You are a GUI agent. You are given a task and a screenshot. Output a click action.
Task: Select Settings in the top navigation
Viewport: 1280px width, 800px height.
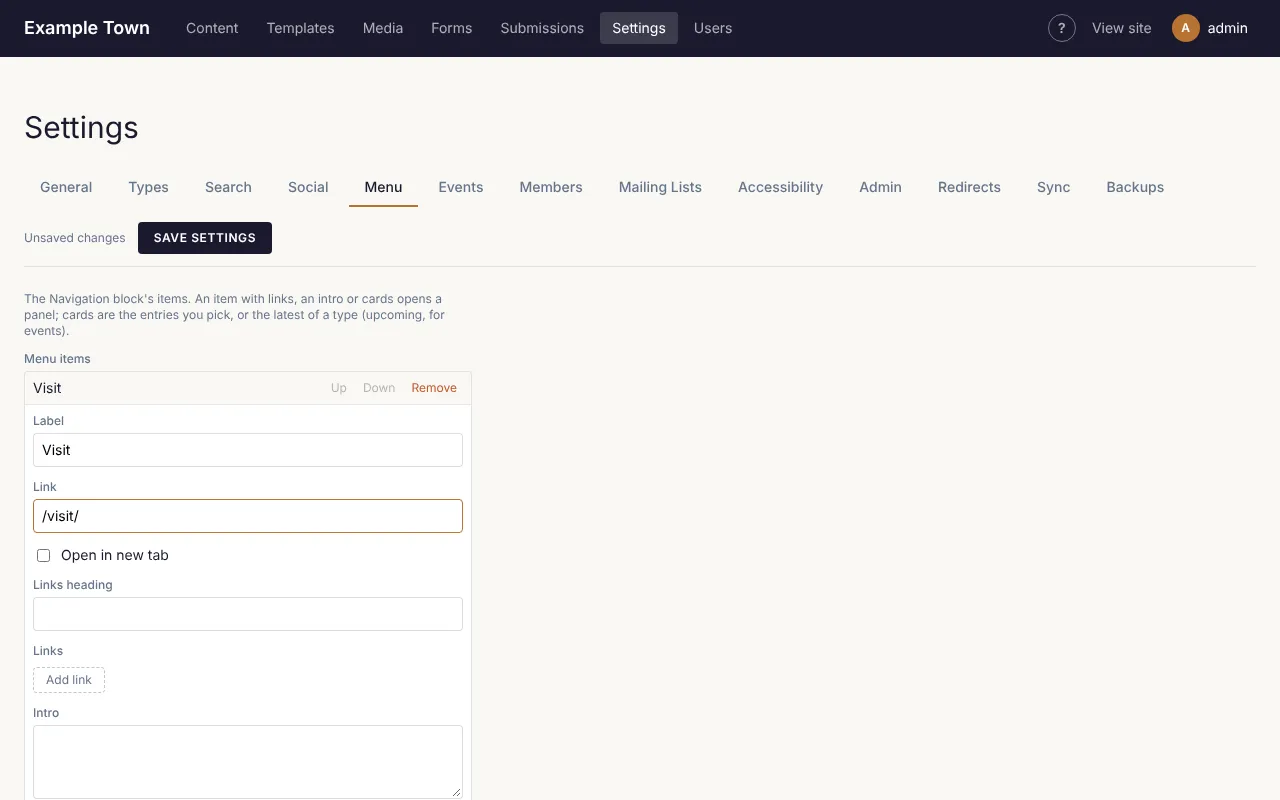(x=639, y=28)
